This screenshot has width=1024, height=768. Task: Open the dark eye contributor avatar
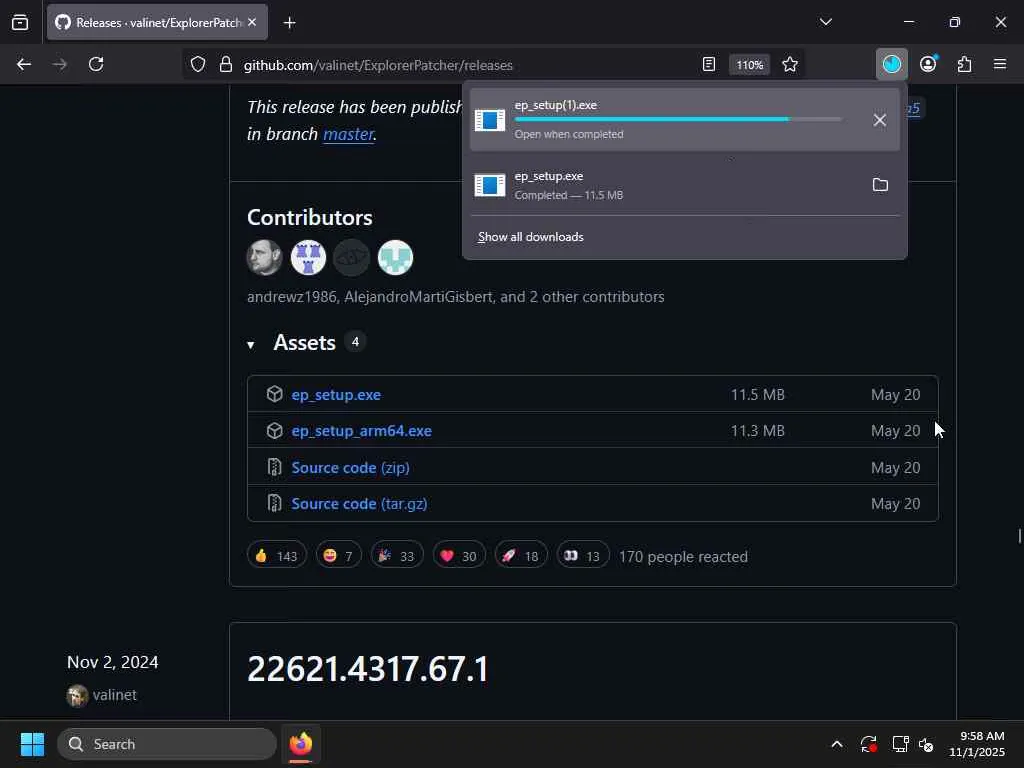coord(351,257)
